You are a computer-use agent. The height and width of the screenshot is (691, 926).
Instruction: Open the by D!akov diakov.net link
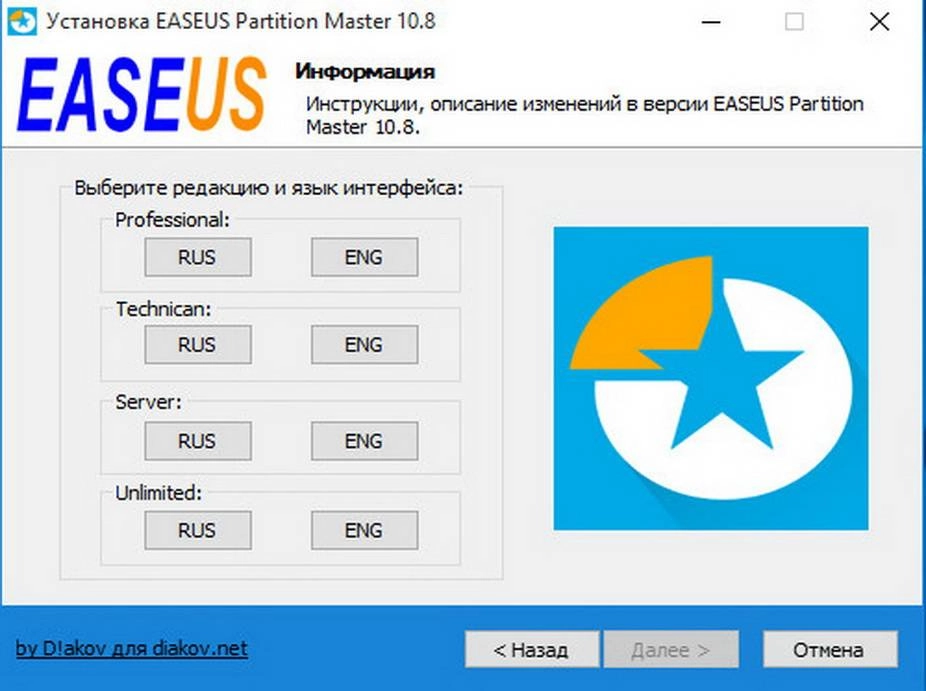point(132,648)
